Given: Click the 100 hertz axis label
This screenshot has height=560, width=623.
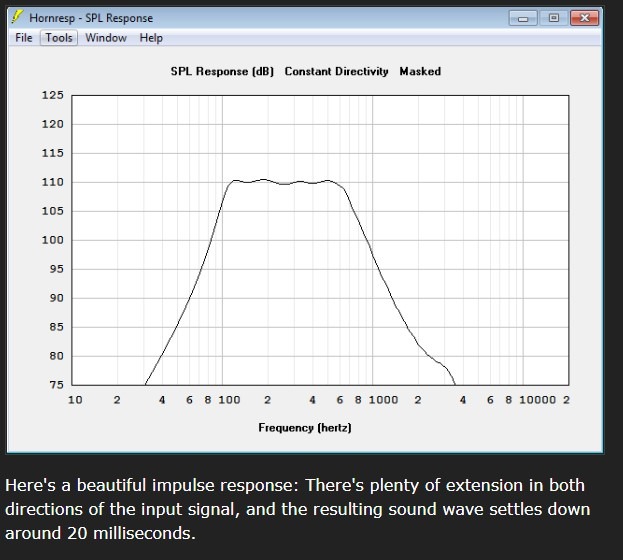Looking at the screenshot, I should 229,400.
